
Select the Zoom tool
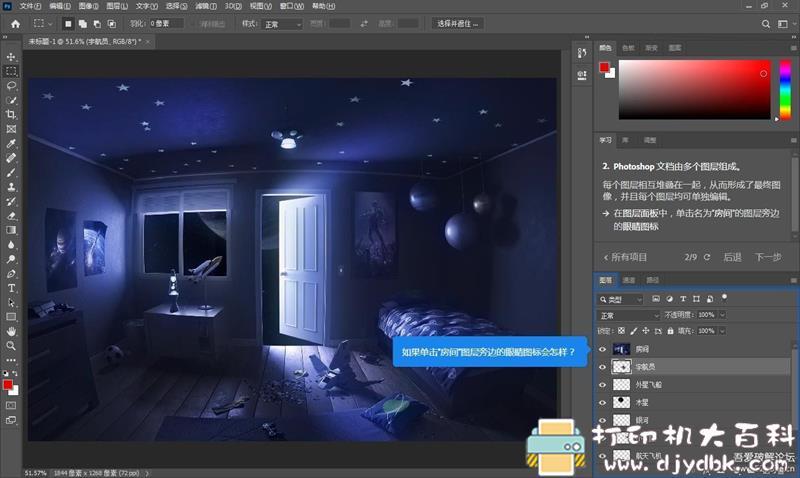[11, 346]
